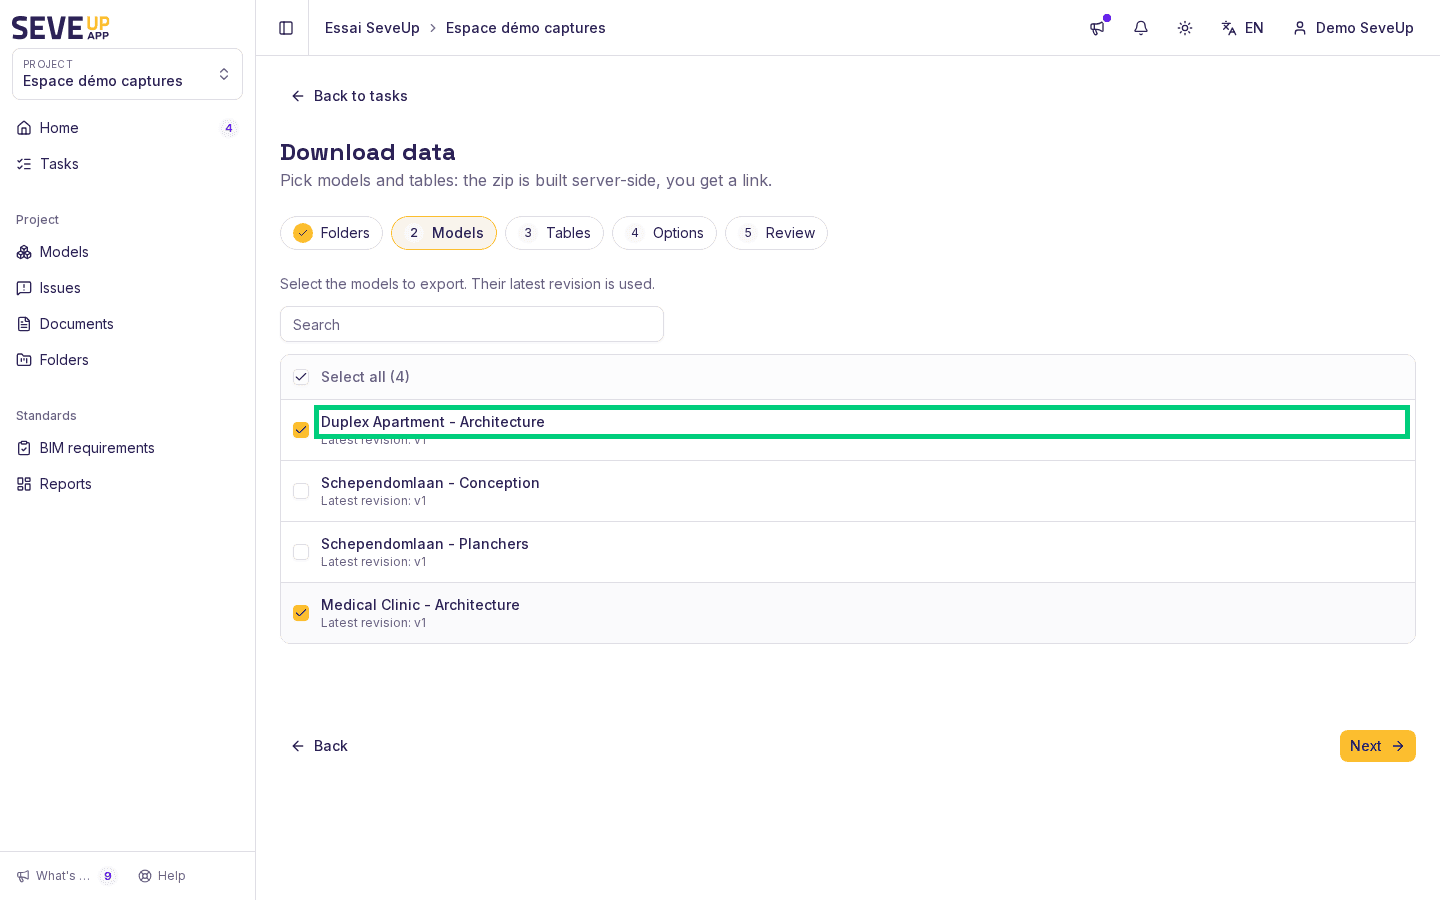Navigate to Documents in the sidebar

(127, 324)
